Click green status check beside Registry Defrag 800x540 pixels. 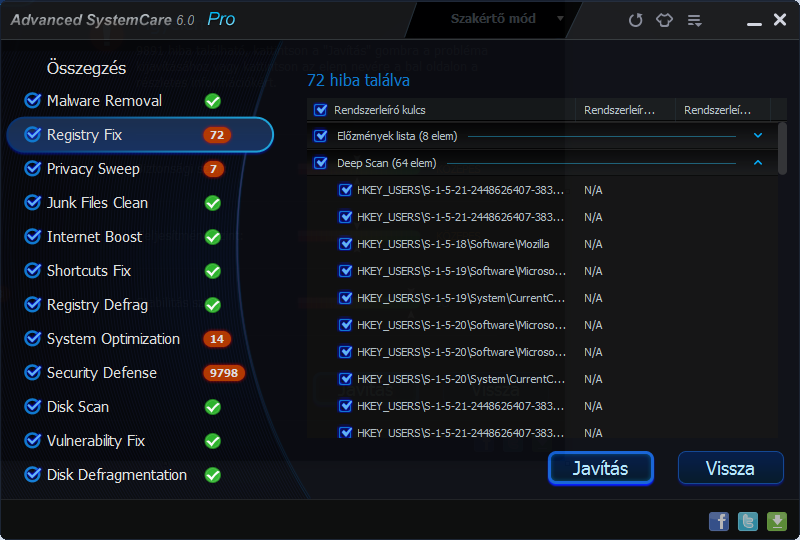213,305
